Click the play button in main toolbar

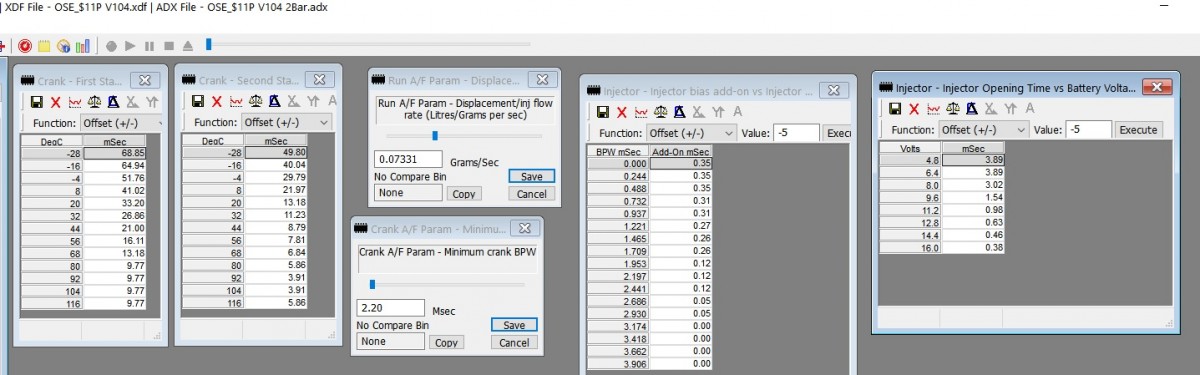coord(130,46)
